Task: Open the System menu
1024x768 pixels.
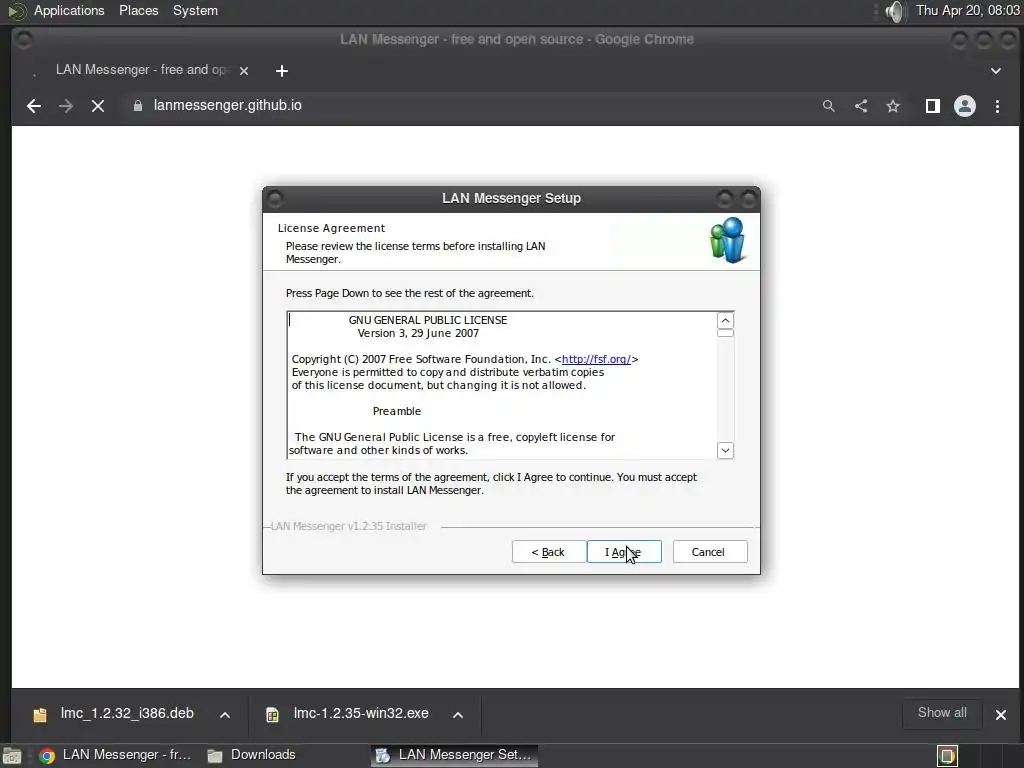Action: tap(195, 10)
